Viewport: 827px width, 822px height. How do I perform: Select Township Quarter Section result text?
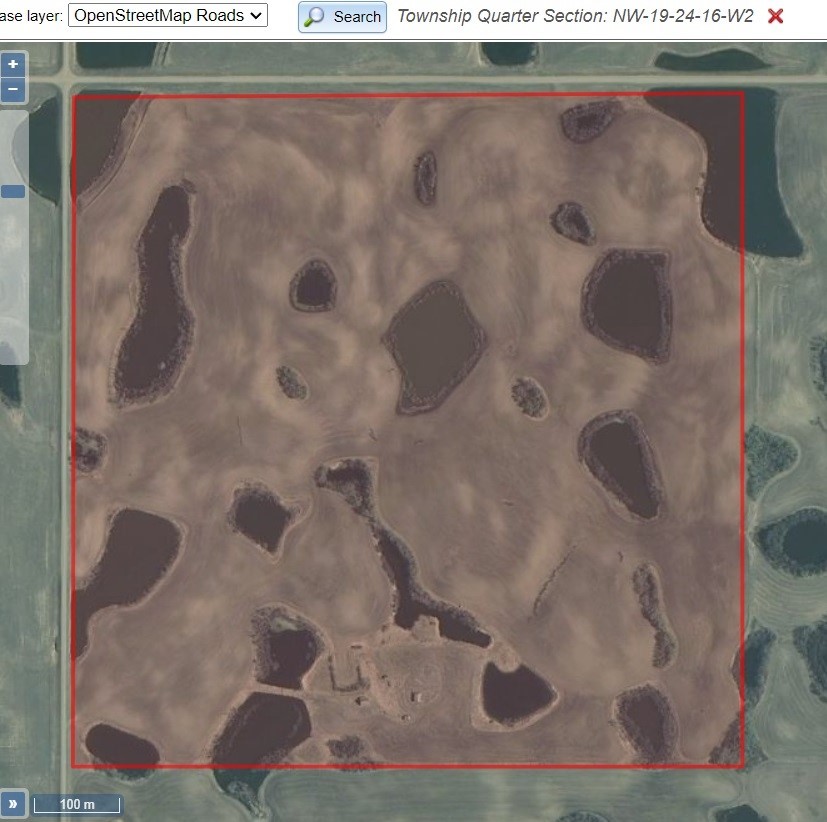click(575, 16)
